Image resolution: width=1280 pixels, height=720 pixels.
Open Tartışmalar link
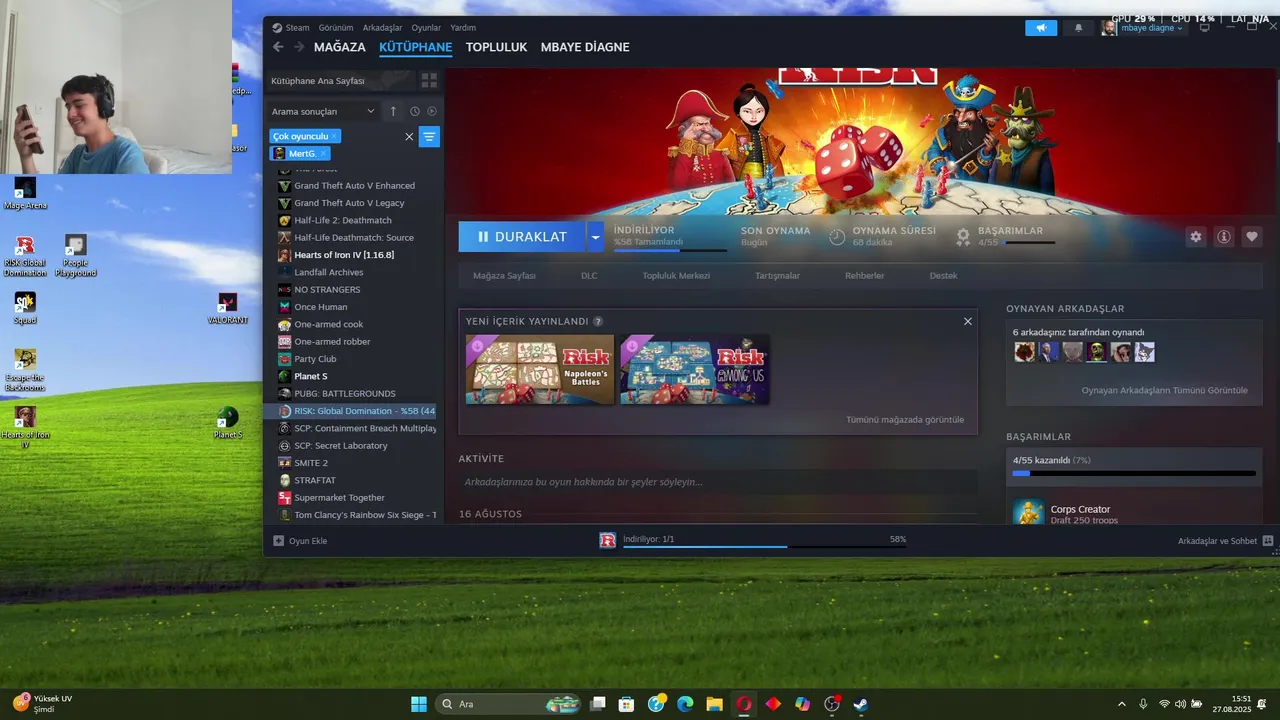click(x=777, y=276)
